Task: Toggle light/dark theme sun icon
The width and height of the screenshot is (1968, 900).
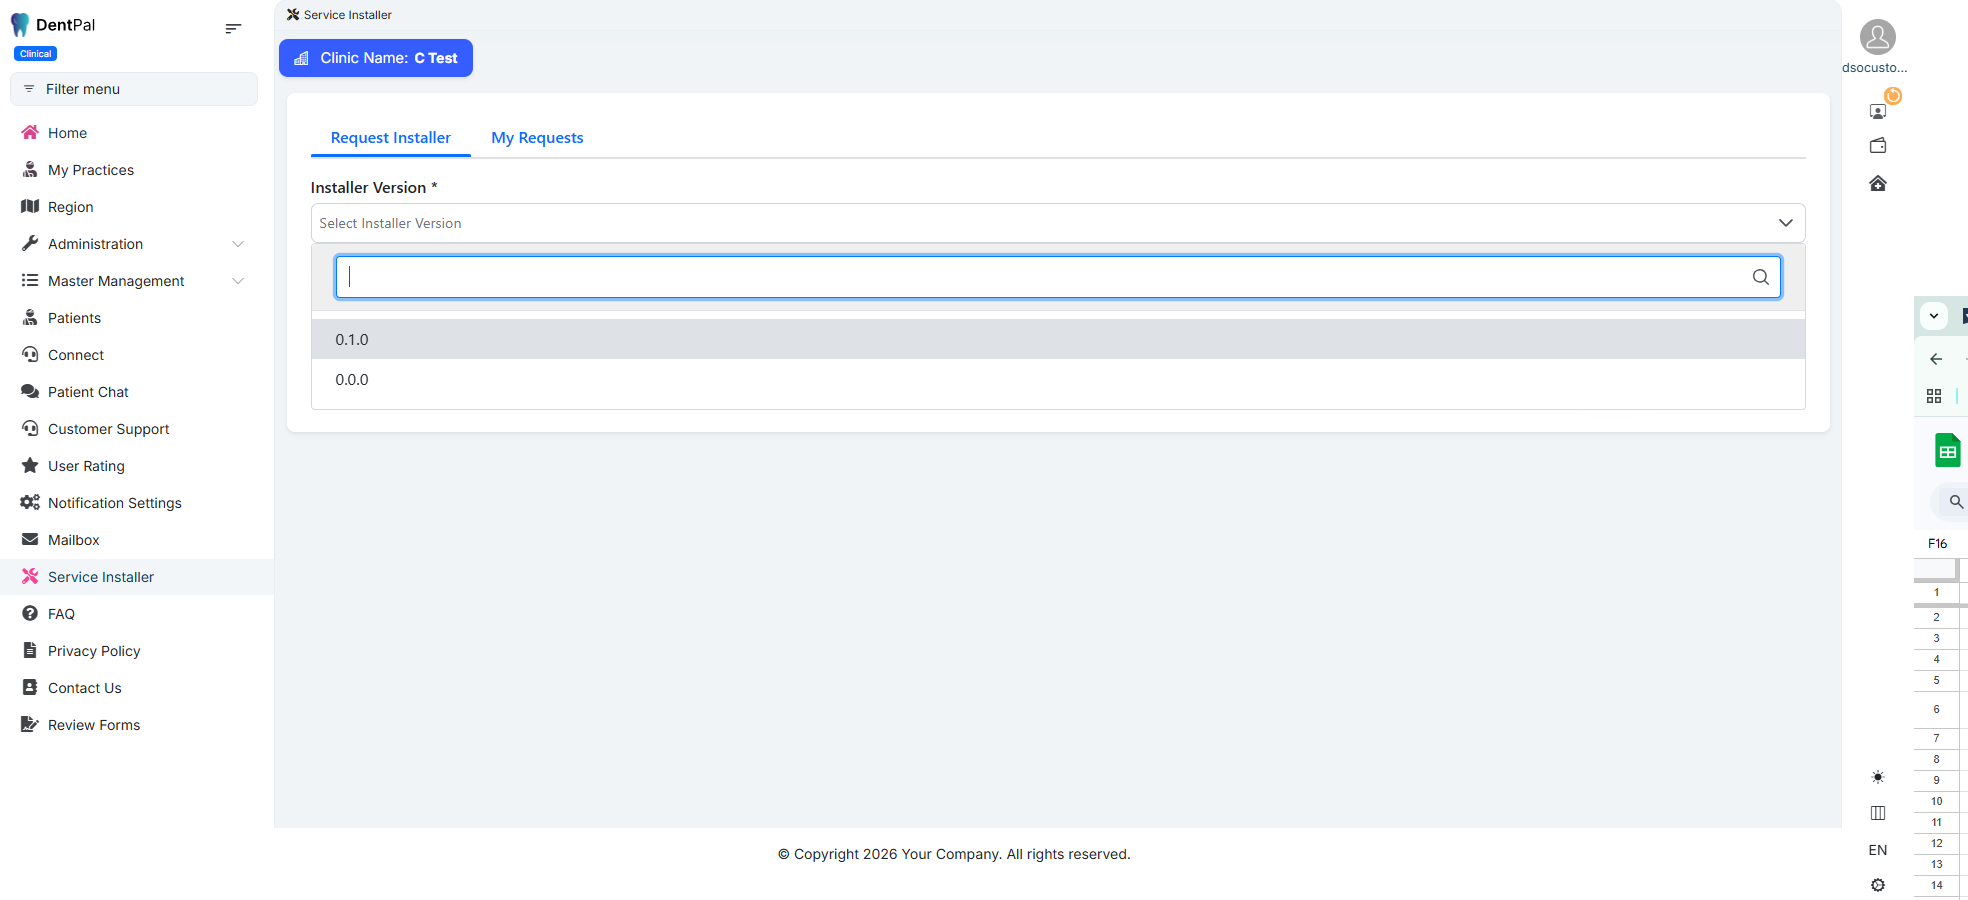Action: [1878, 777]
